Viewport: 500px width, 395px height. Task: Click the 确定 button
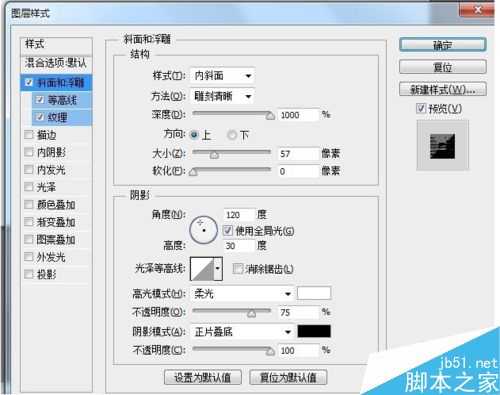(442, 45)
